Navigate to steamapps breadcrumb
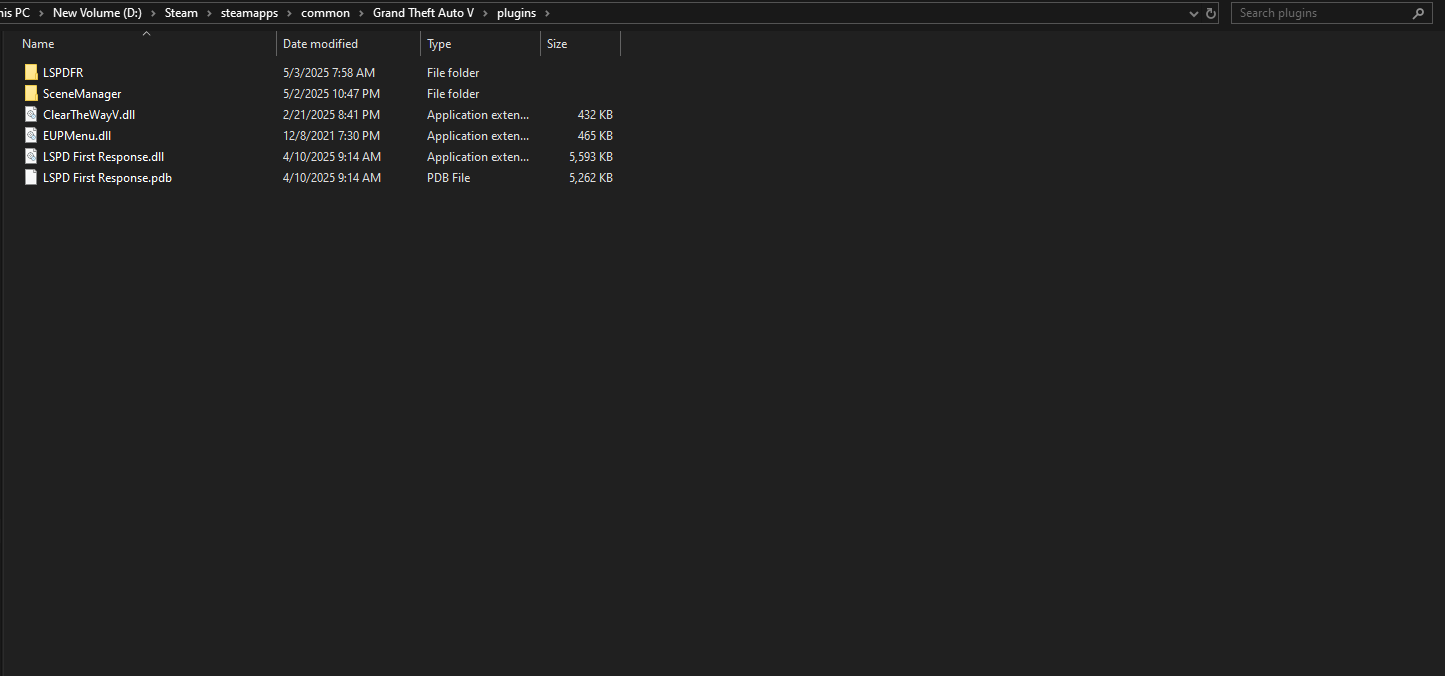Viewport: 1445px width, 676px height. pyautogui.click(x=250, y=13)
